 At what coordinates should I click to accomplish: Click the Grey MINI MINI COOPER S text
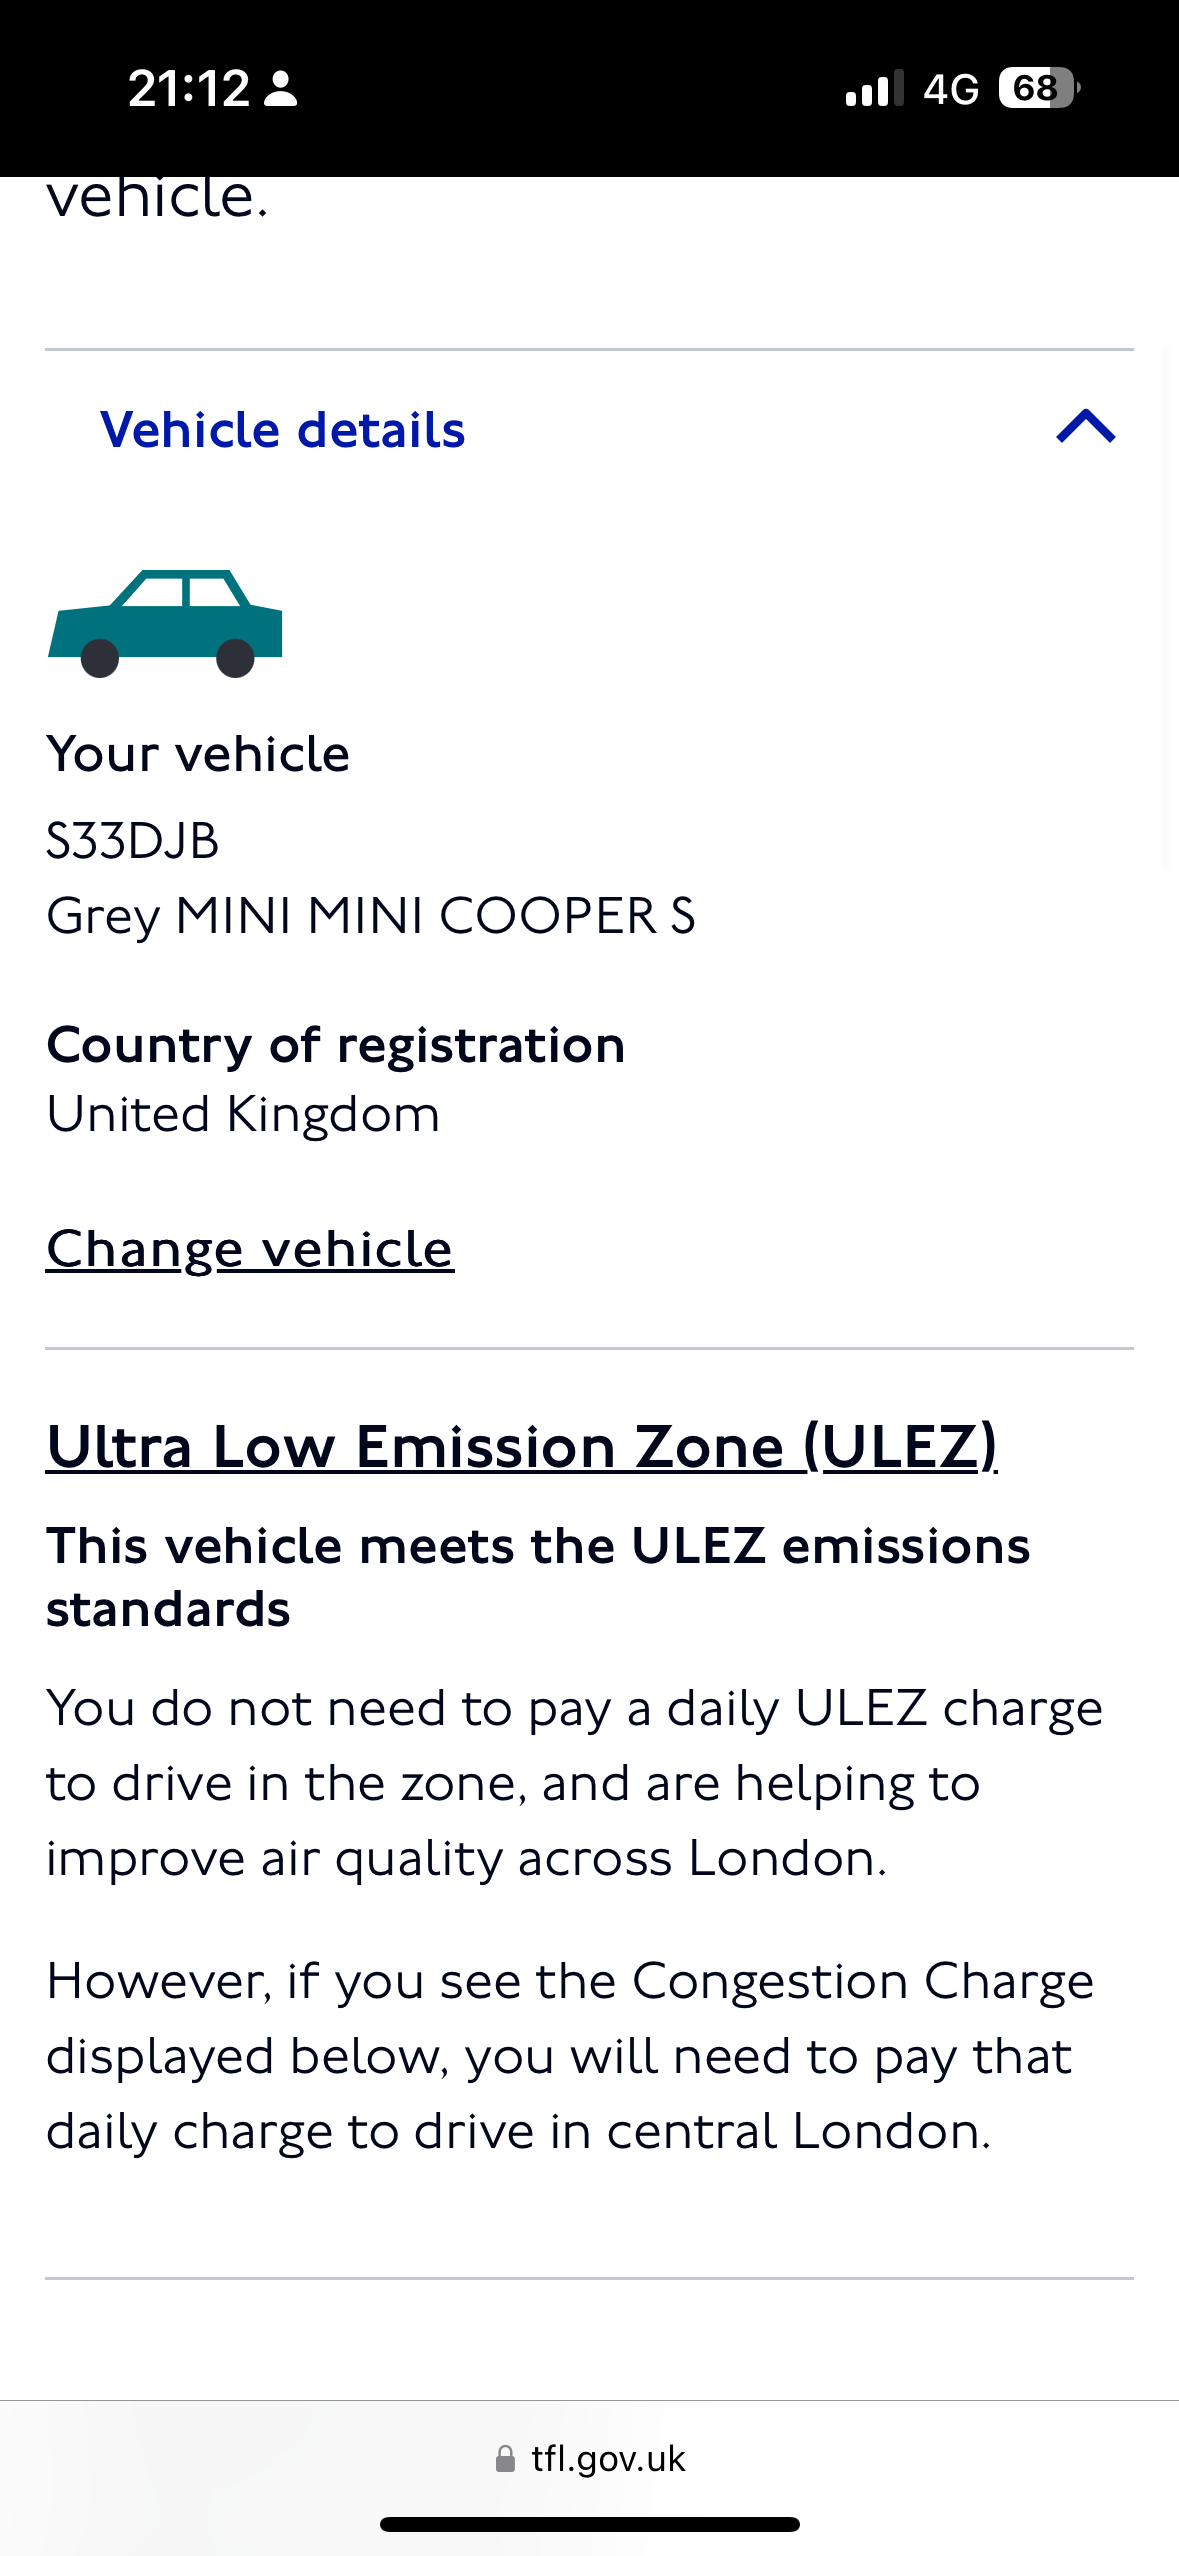370,915
